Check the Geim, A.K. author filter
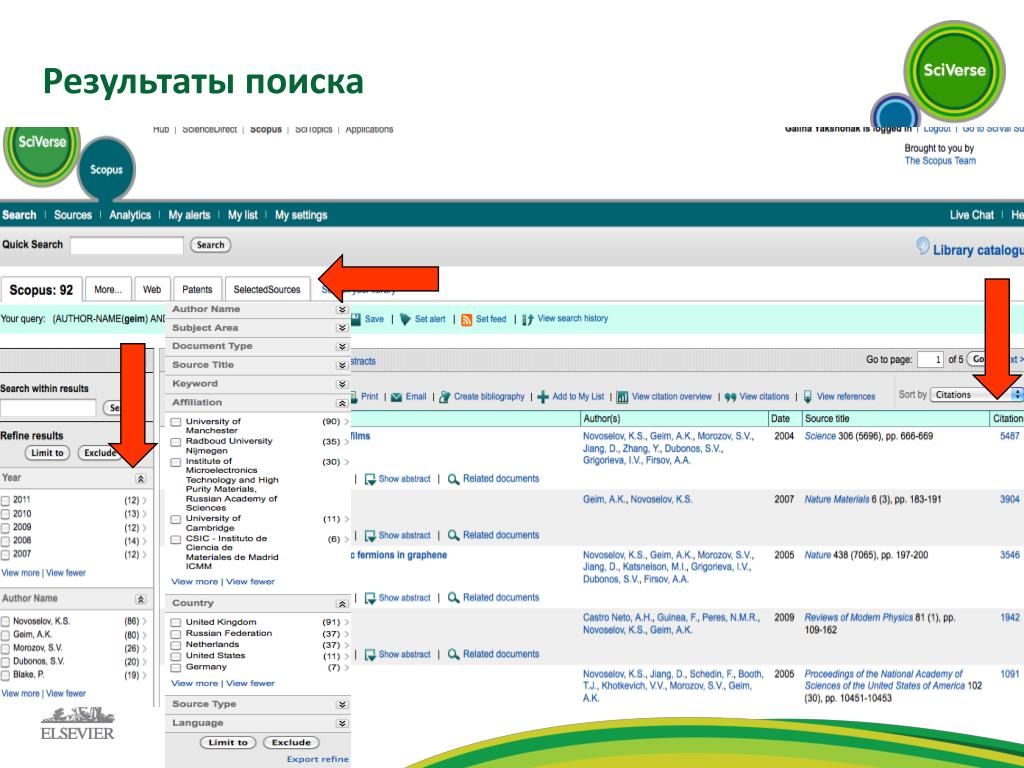1024x768 pixels. (x=5, y=635)
